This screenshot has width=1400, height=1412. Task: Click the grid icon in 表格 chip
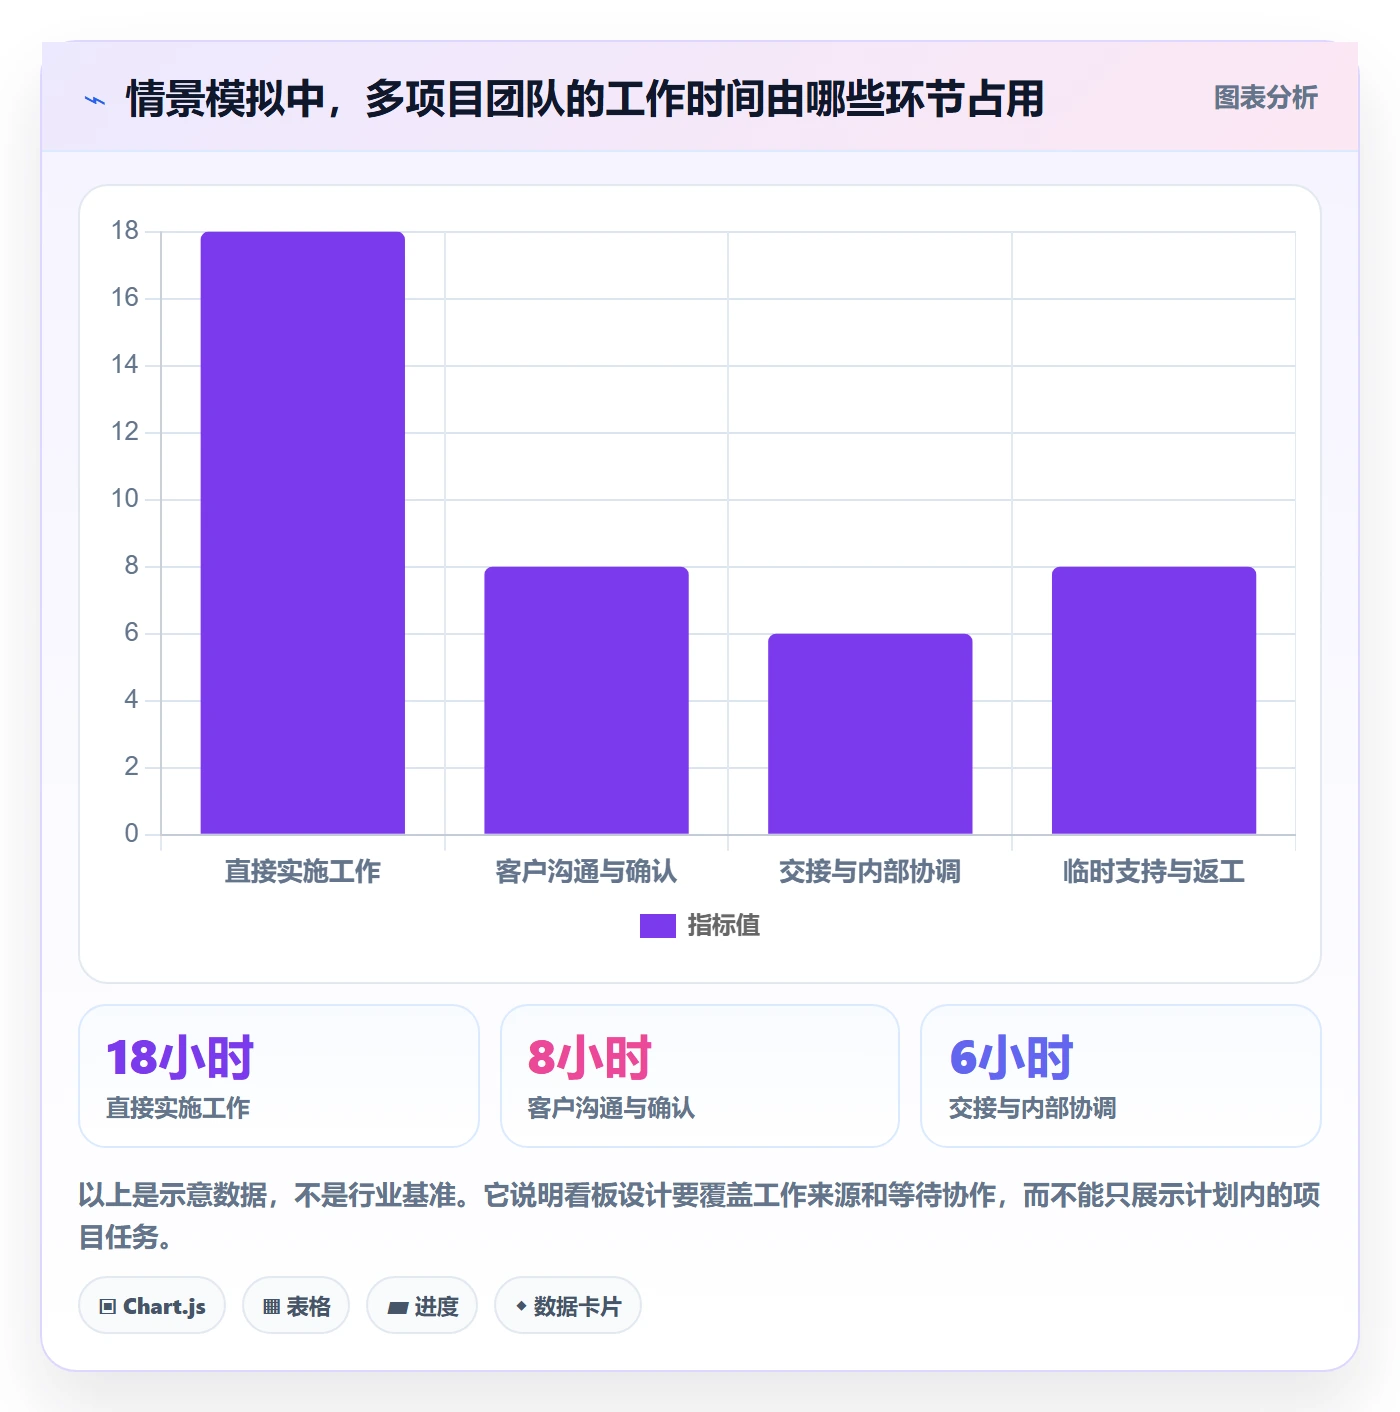[x=271, y=1307]
